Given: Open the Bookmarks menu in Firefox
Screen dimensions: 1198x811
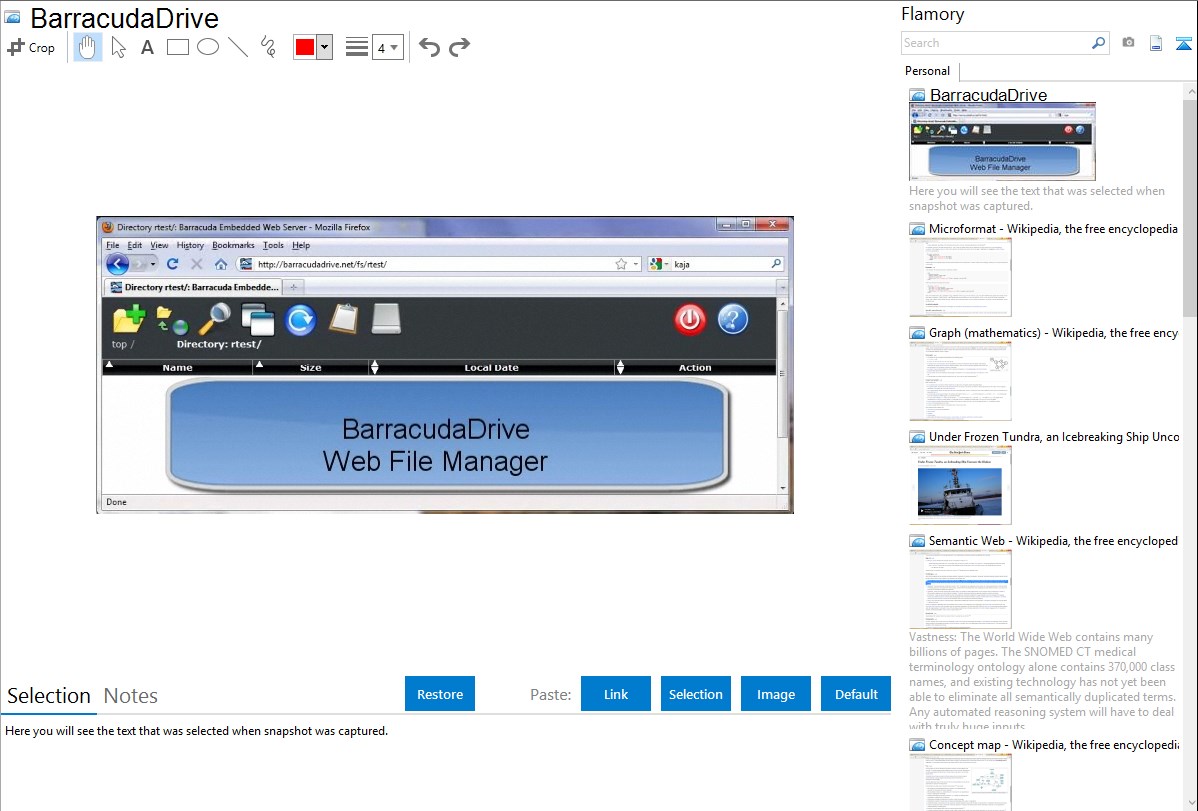Looking at the screenshot, I should point(233,245).
